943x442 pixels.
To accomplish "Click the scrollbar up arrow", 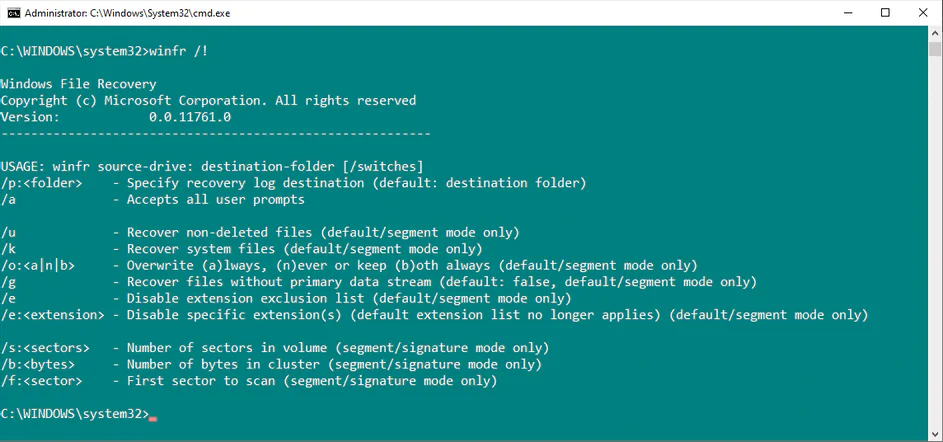I will click(x=935, y=33).
